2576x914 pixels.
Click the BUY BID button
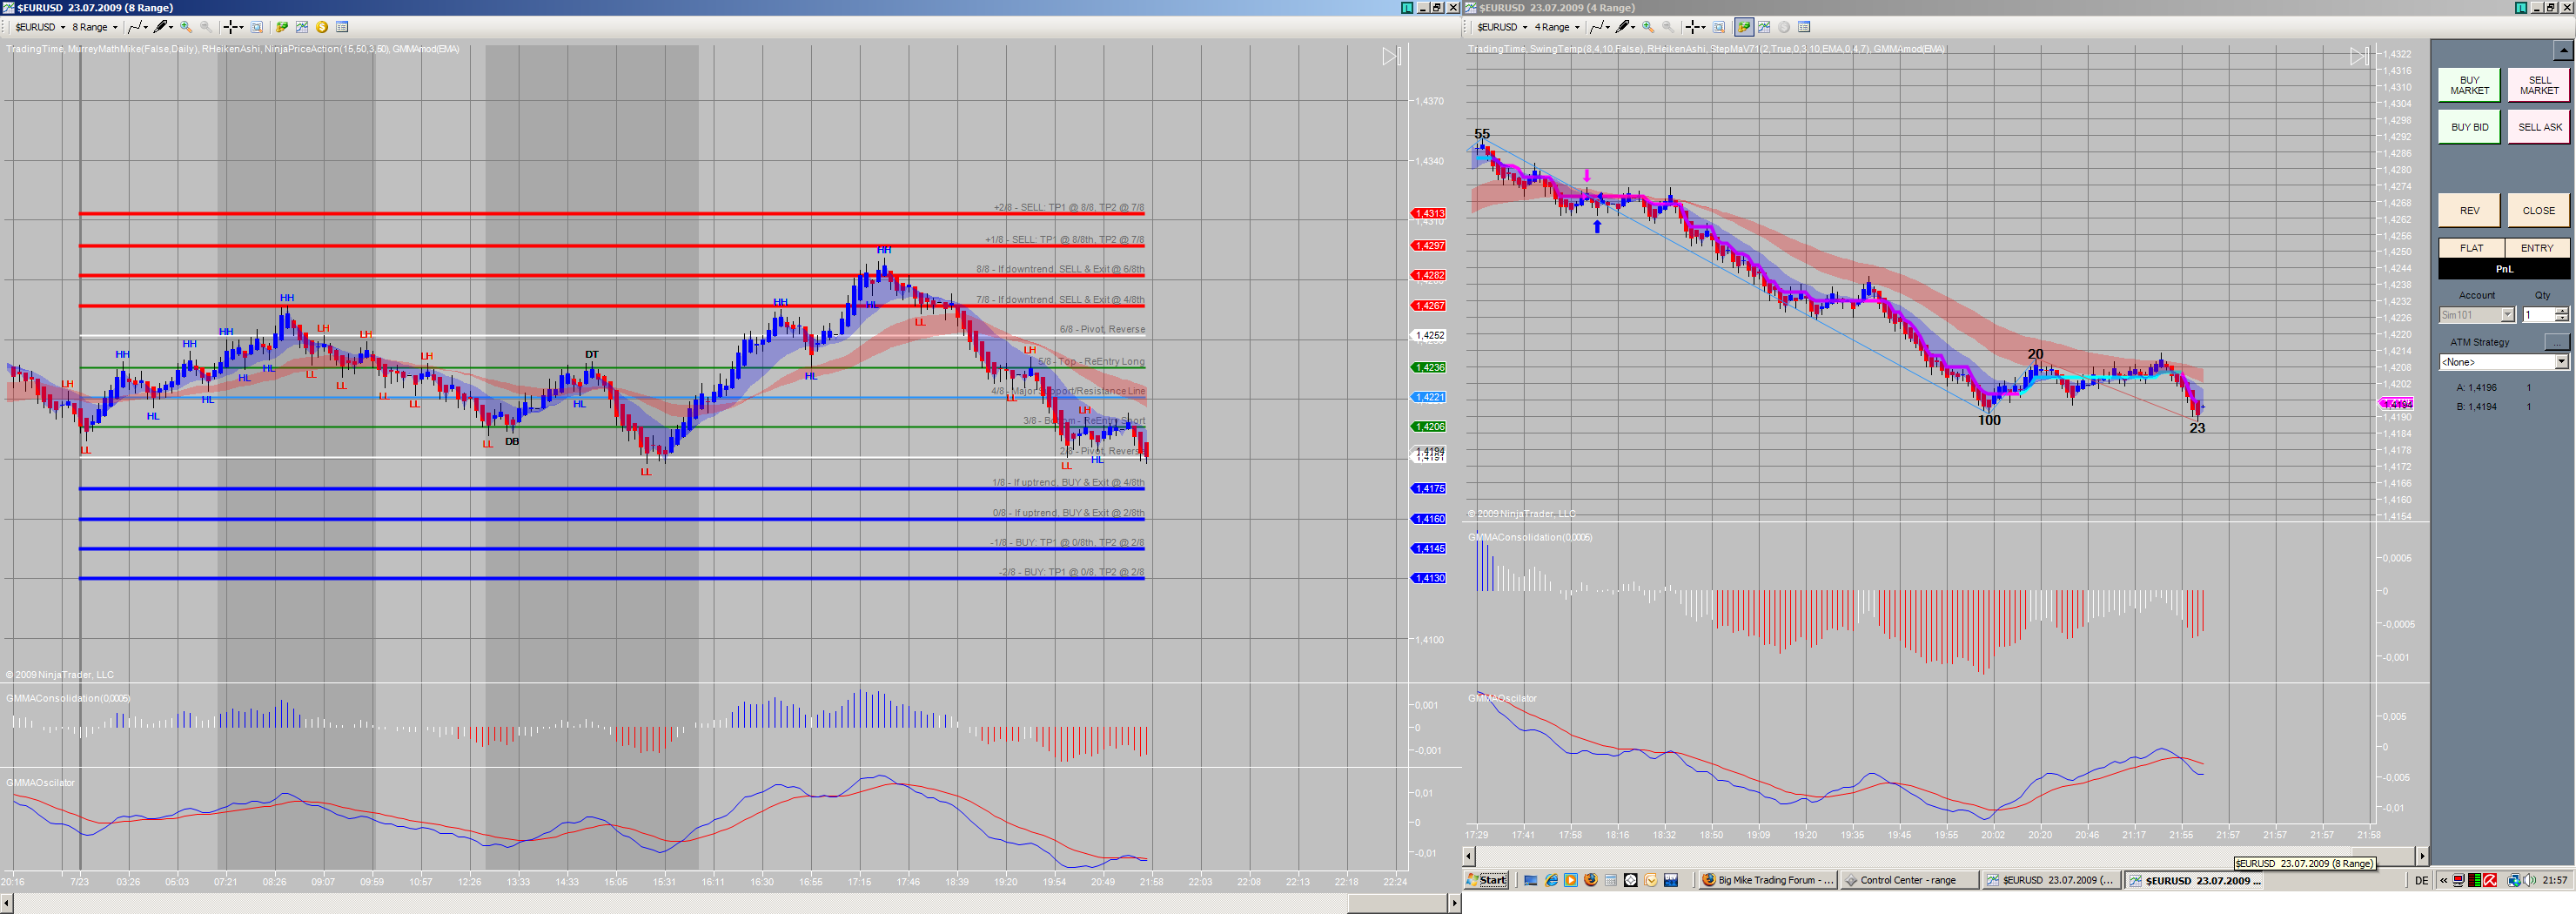pyautogui.click(x=2469, y=127)
